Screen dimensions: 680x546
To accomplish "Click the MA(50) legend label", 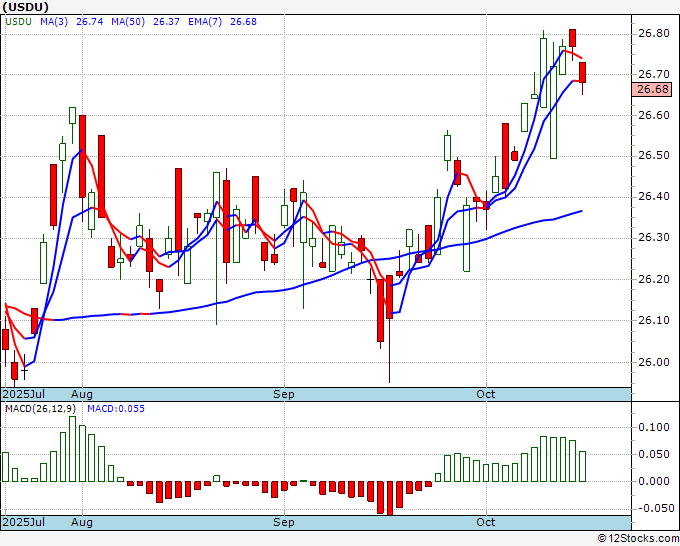I will (128, 22).
